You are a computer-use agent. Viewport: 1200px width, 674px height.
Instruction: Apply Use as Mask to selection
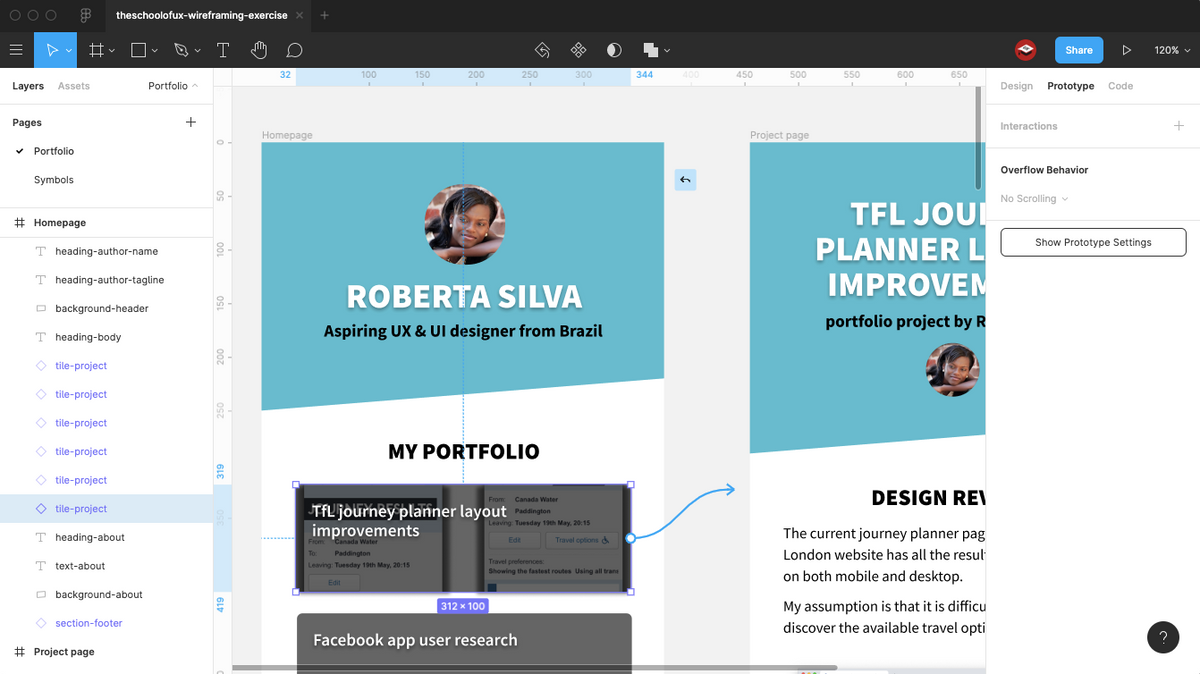pos(613,50)
